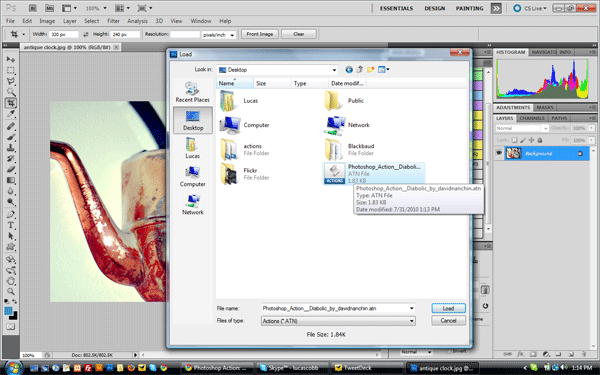Select the Photoshop_Action__Diaboli ATN file
Viewport: 600px width, 375px height.
coord(374,173)
